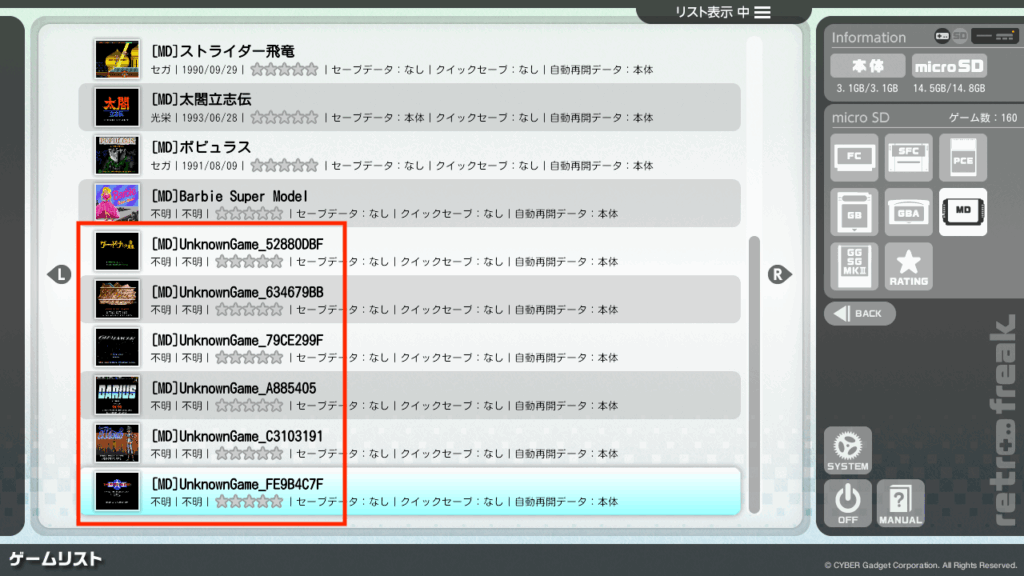Select the GG SG MKIII console icon
This screenshot has height=576, width=1024.
click(x=854, y=266)
